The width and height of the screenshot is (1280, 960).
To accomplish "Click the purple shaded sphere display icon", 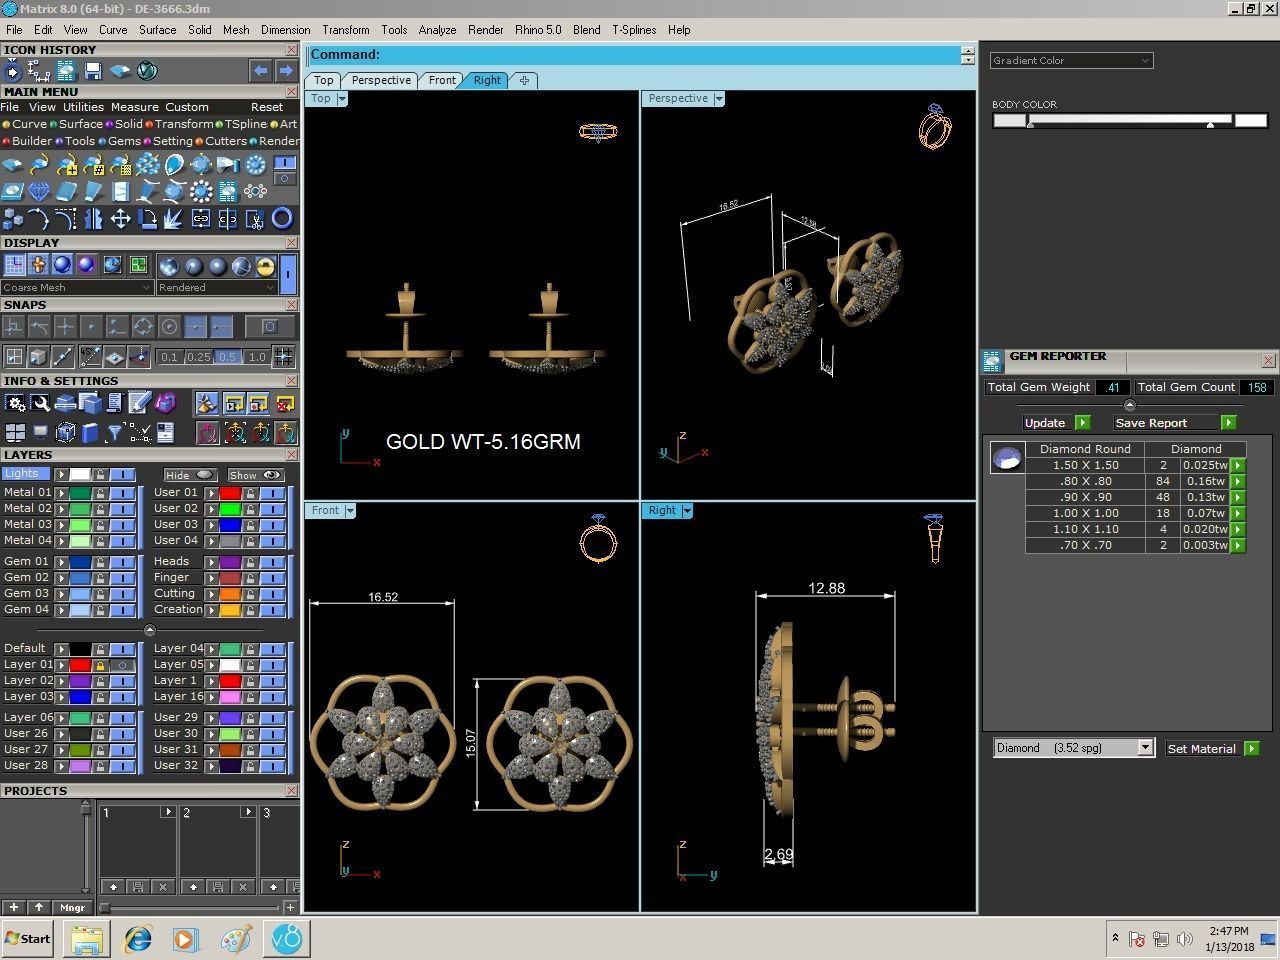I will (x=87, y=265).
